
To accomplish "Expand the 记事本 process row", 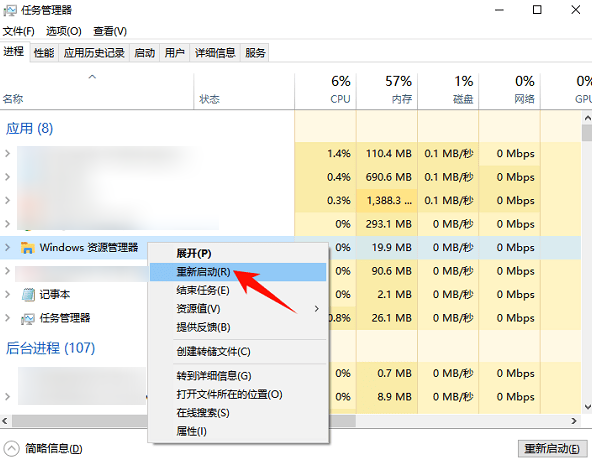I will 7,294.
